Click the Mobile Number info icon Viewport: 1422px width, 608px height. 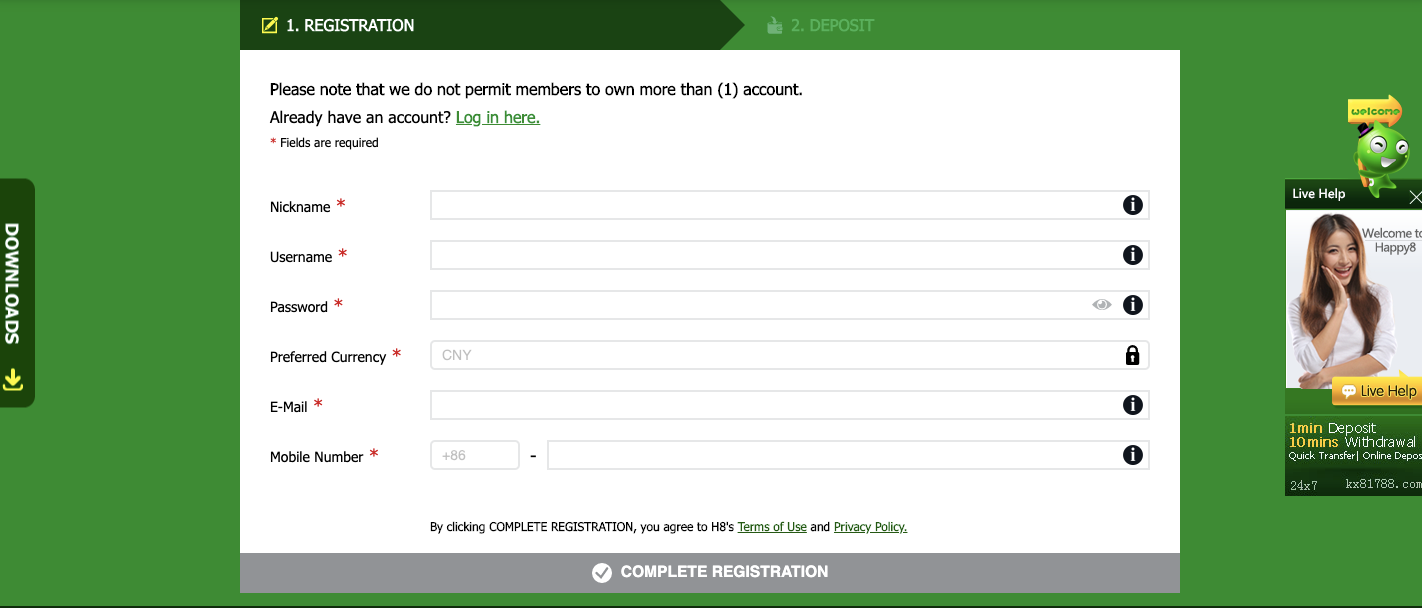click(x=1132, y=455)
